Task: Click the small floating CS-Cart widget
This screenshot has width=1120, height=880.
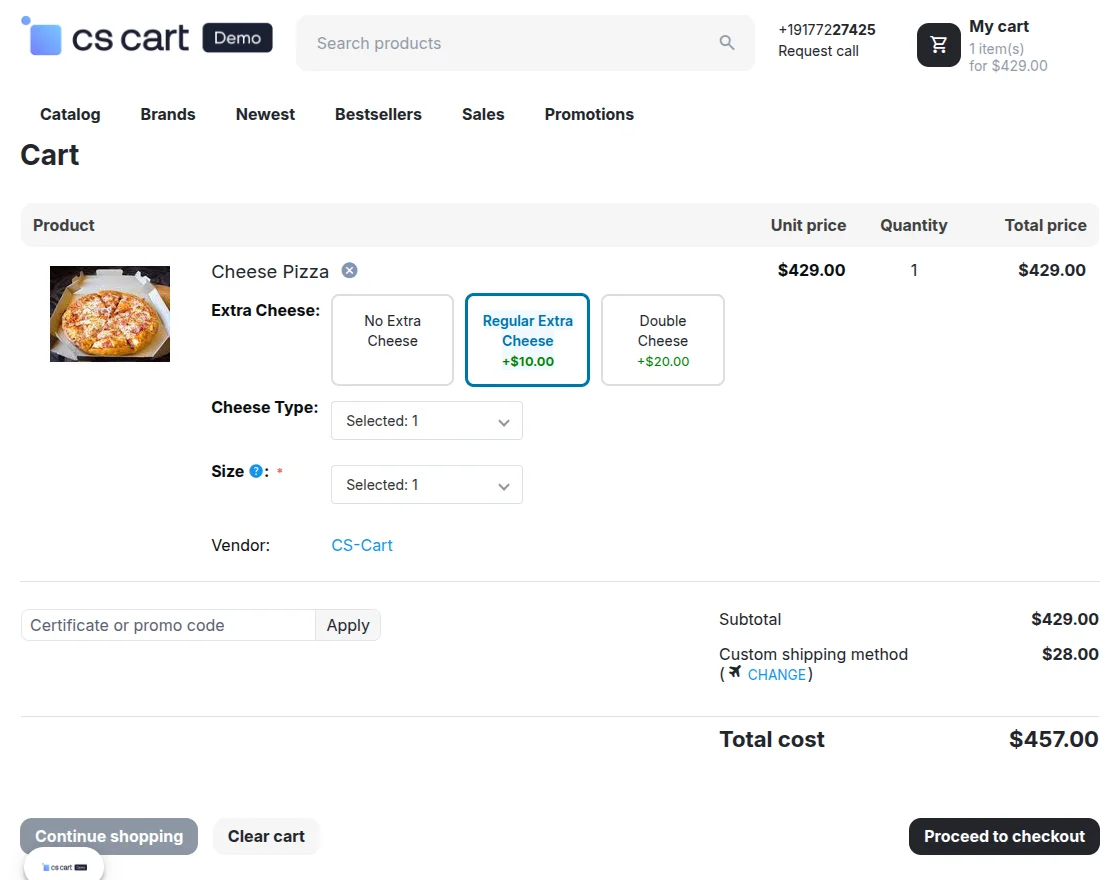Action: pyautogui.click(x=64, y=866)
